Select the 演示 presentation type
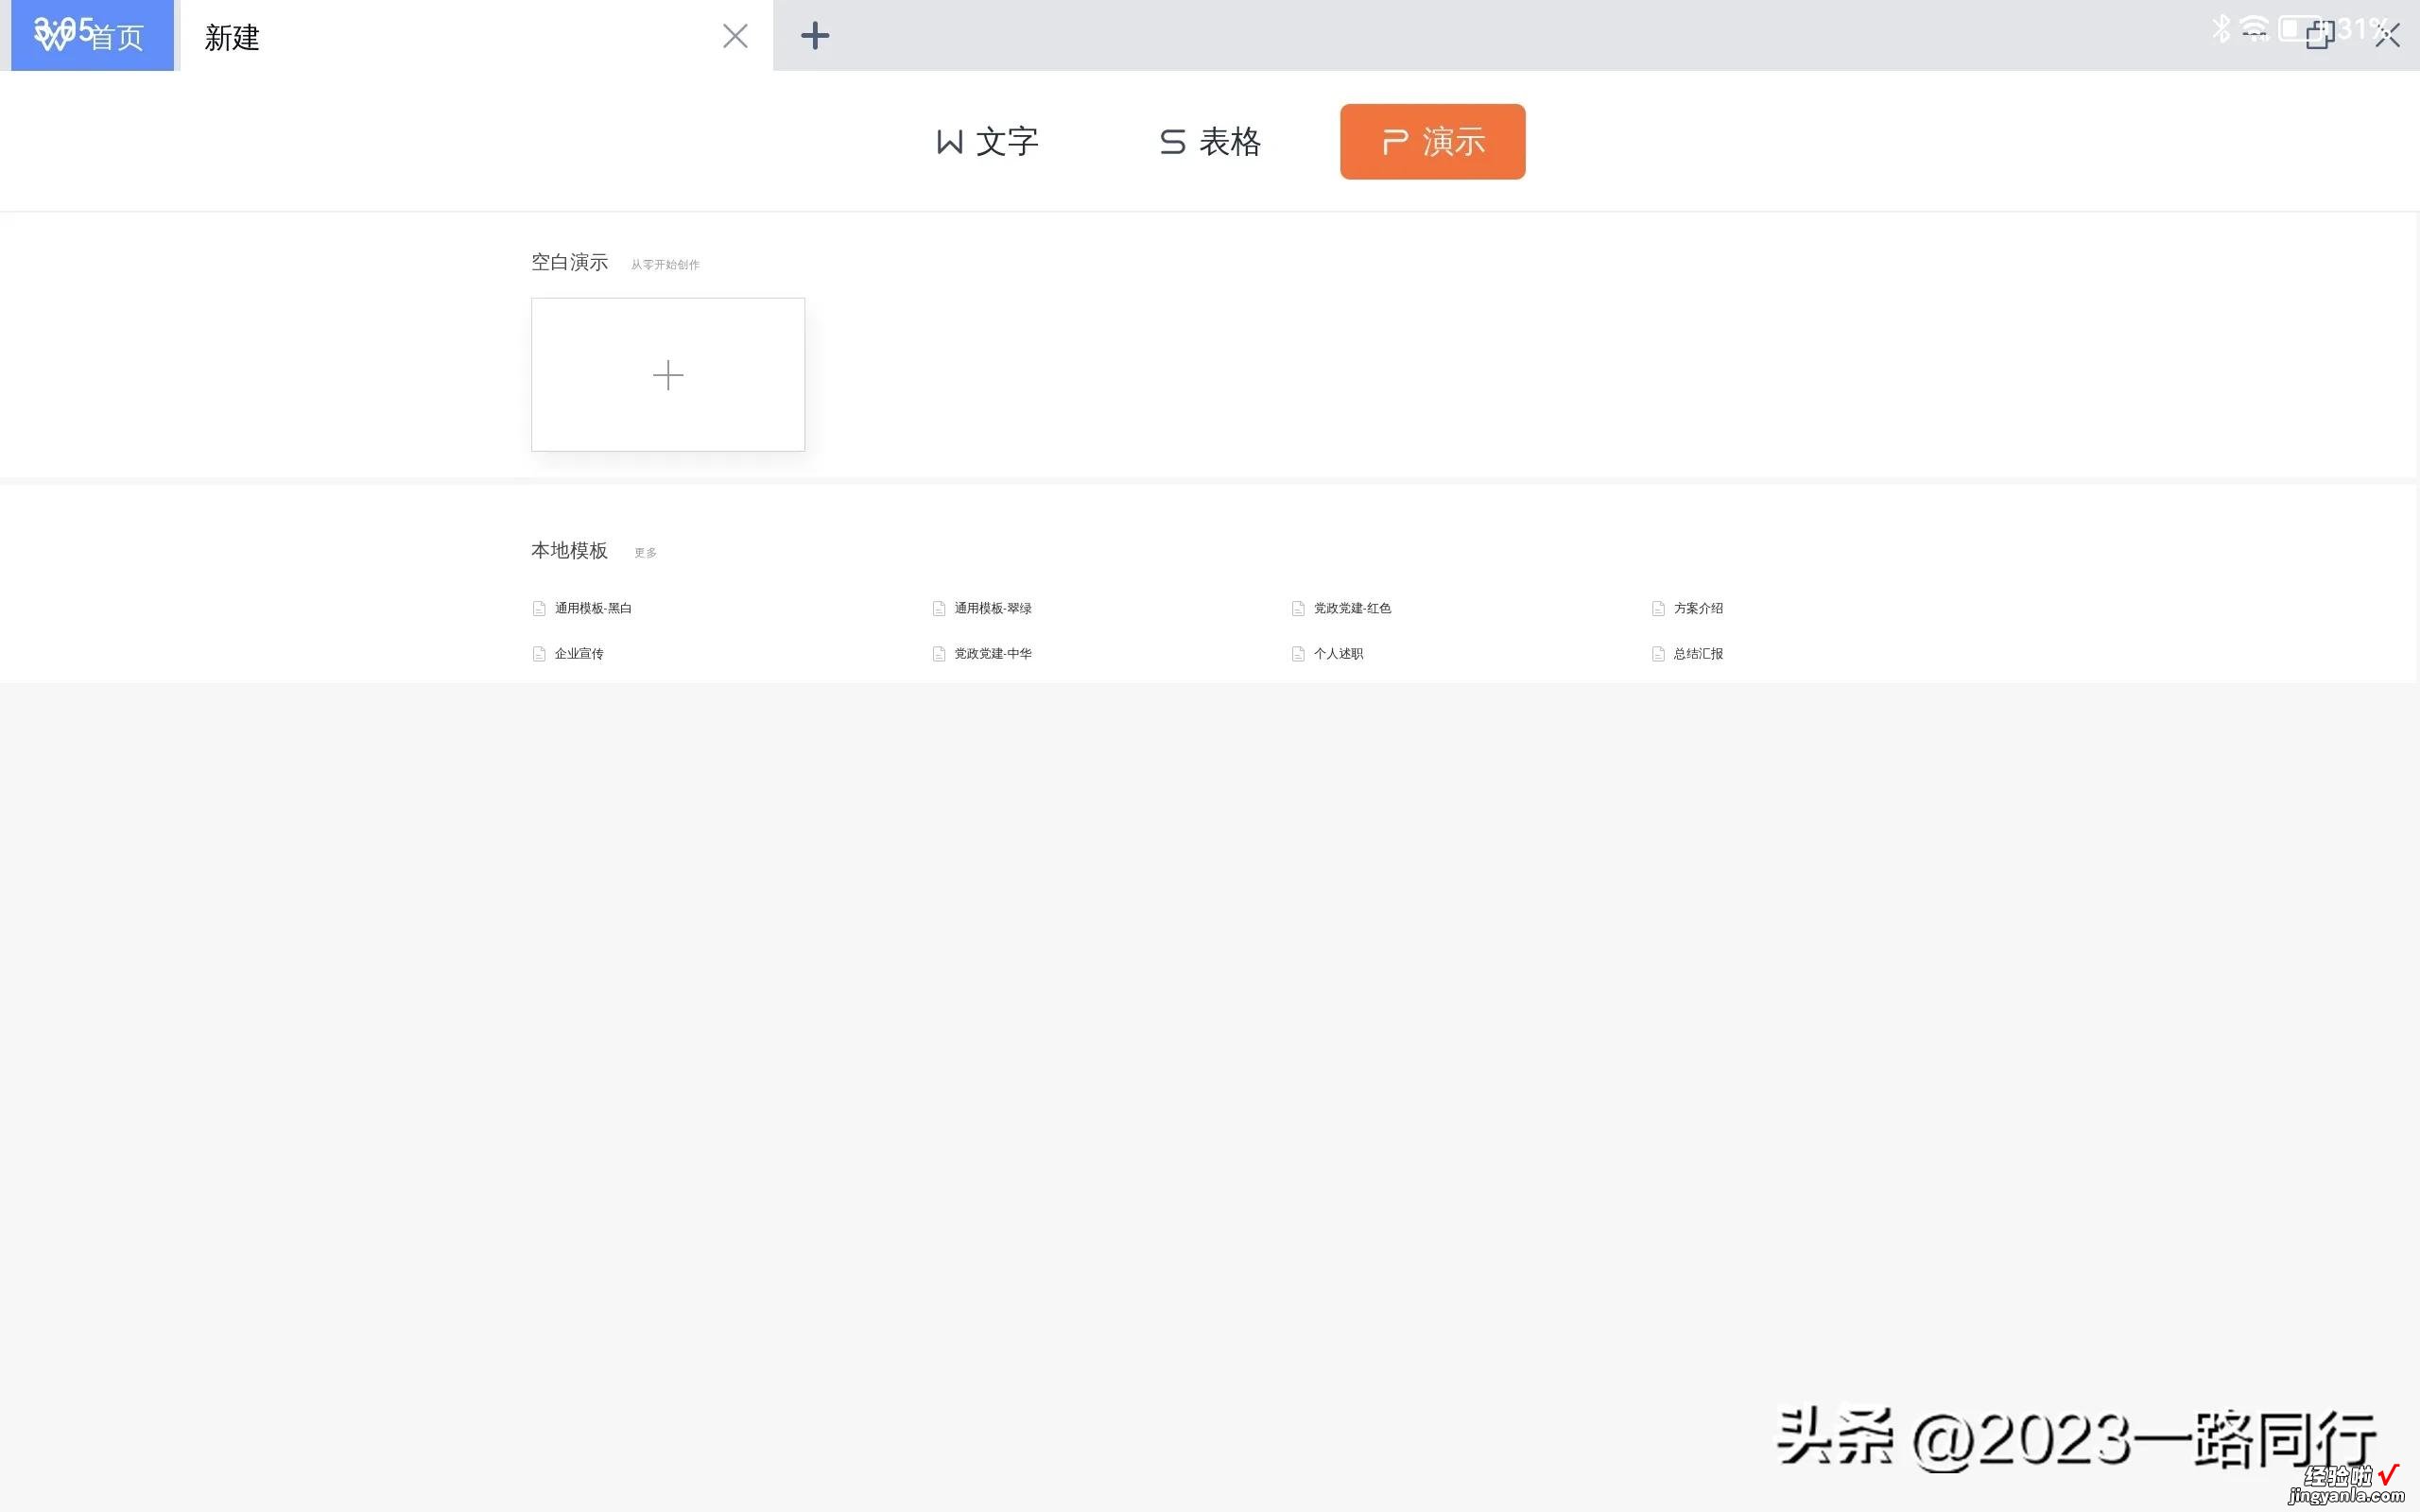Screen dimensions: 2420x1512 [1432, 142]
